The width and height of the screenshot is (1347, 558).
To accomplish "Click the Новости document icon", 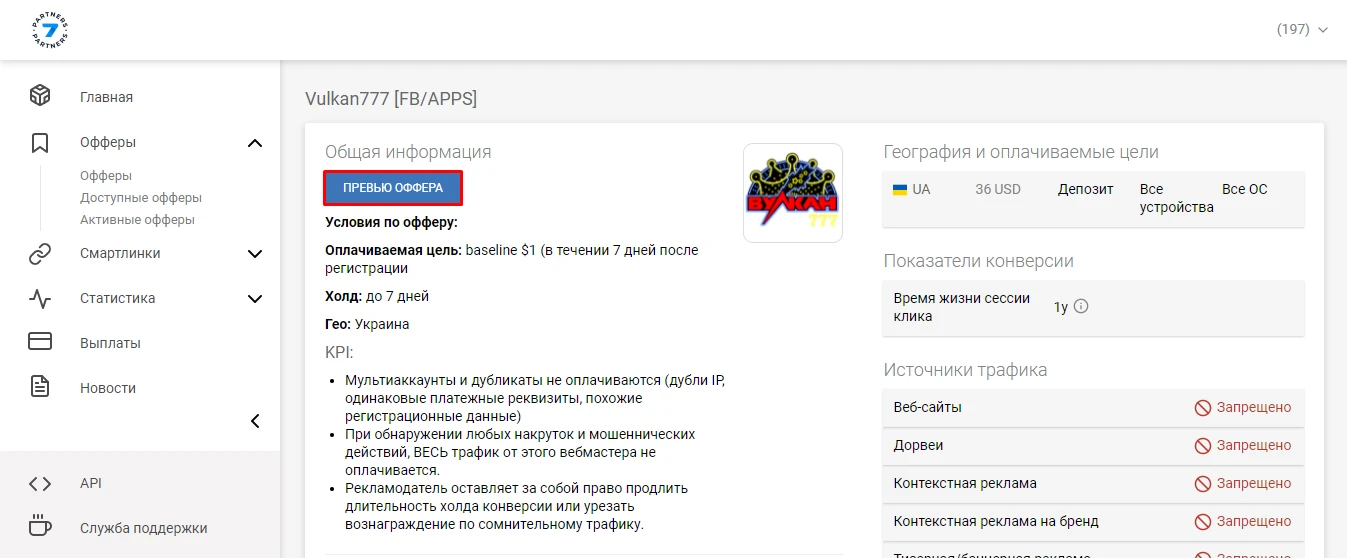I will click(x=40, y=387).
